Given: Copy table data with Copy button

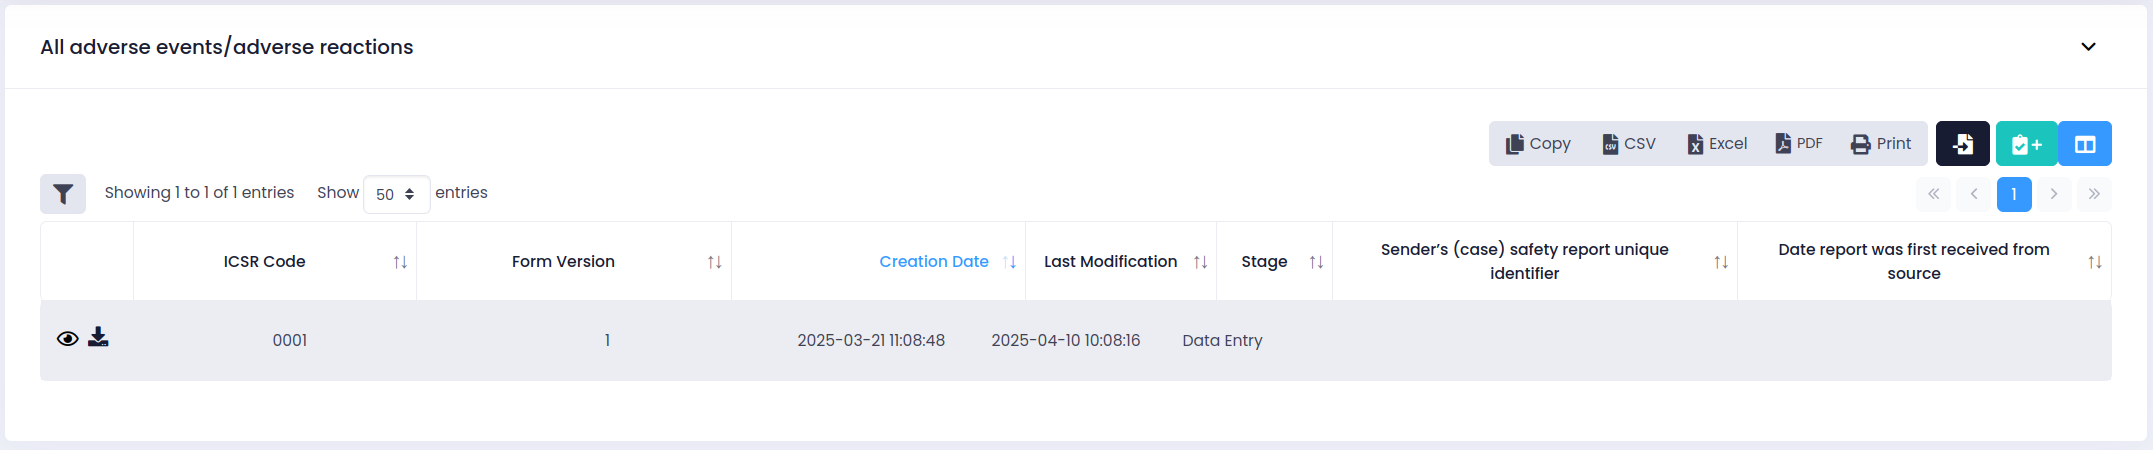Looking at the screenshot, I should point(1538,144).
